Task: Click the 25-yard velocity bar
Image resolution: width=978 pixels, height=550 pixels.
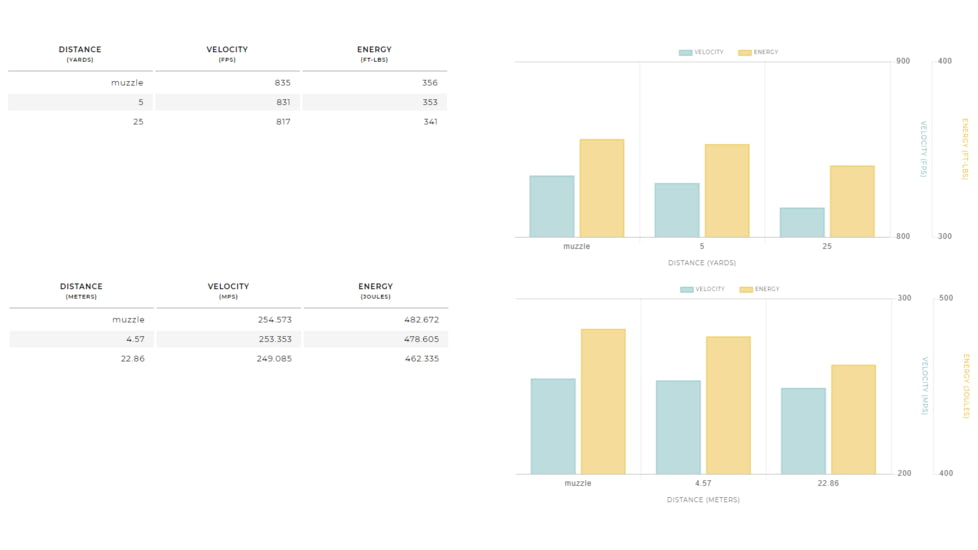Action: 802,222
